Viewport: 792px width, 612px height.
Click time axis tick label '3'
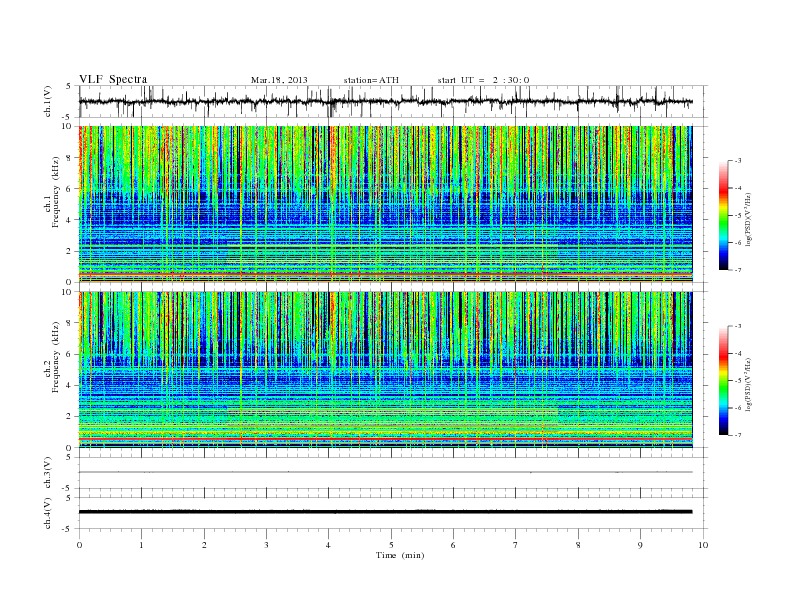(x=266, y=545)
